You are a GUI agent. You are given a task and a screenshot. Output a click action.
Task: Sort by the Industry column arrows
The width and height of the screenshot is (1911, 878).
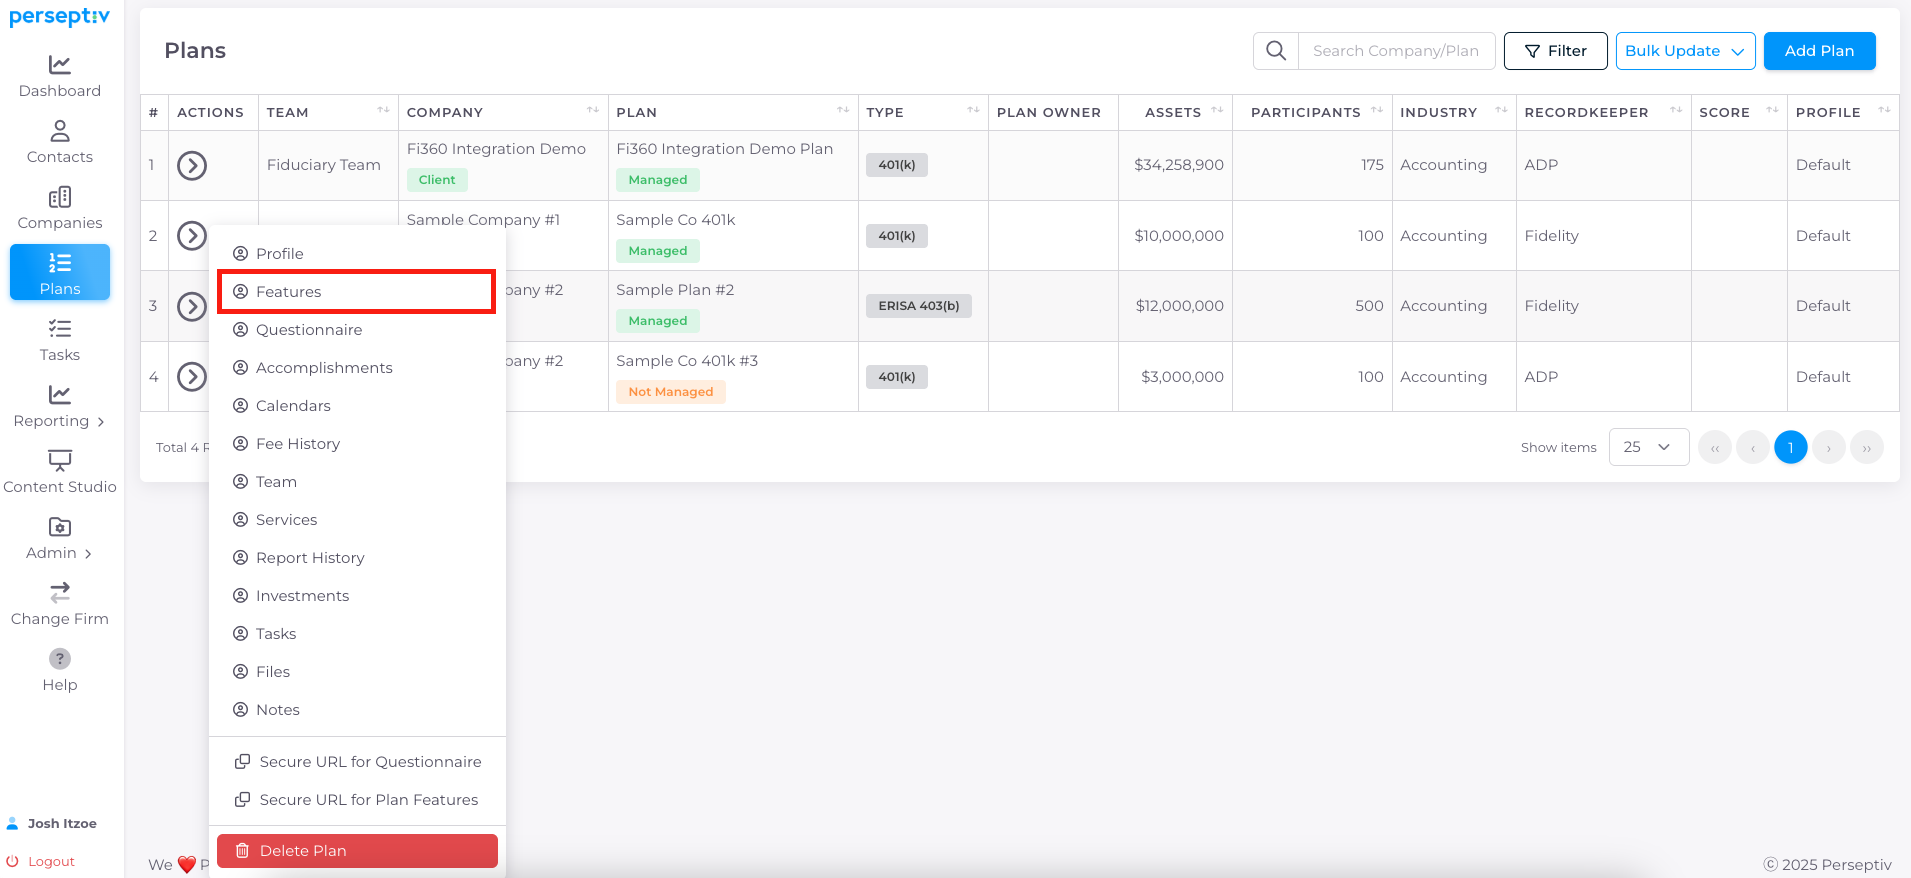coord(1501,111)
